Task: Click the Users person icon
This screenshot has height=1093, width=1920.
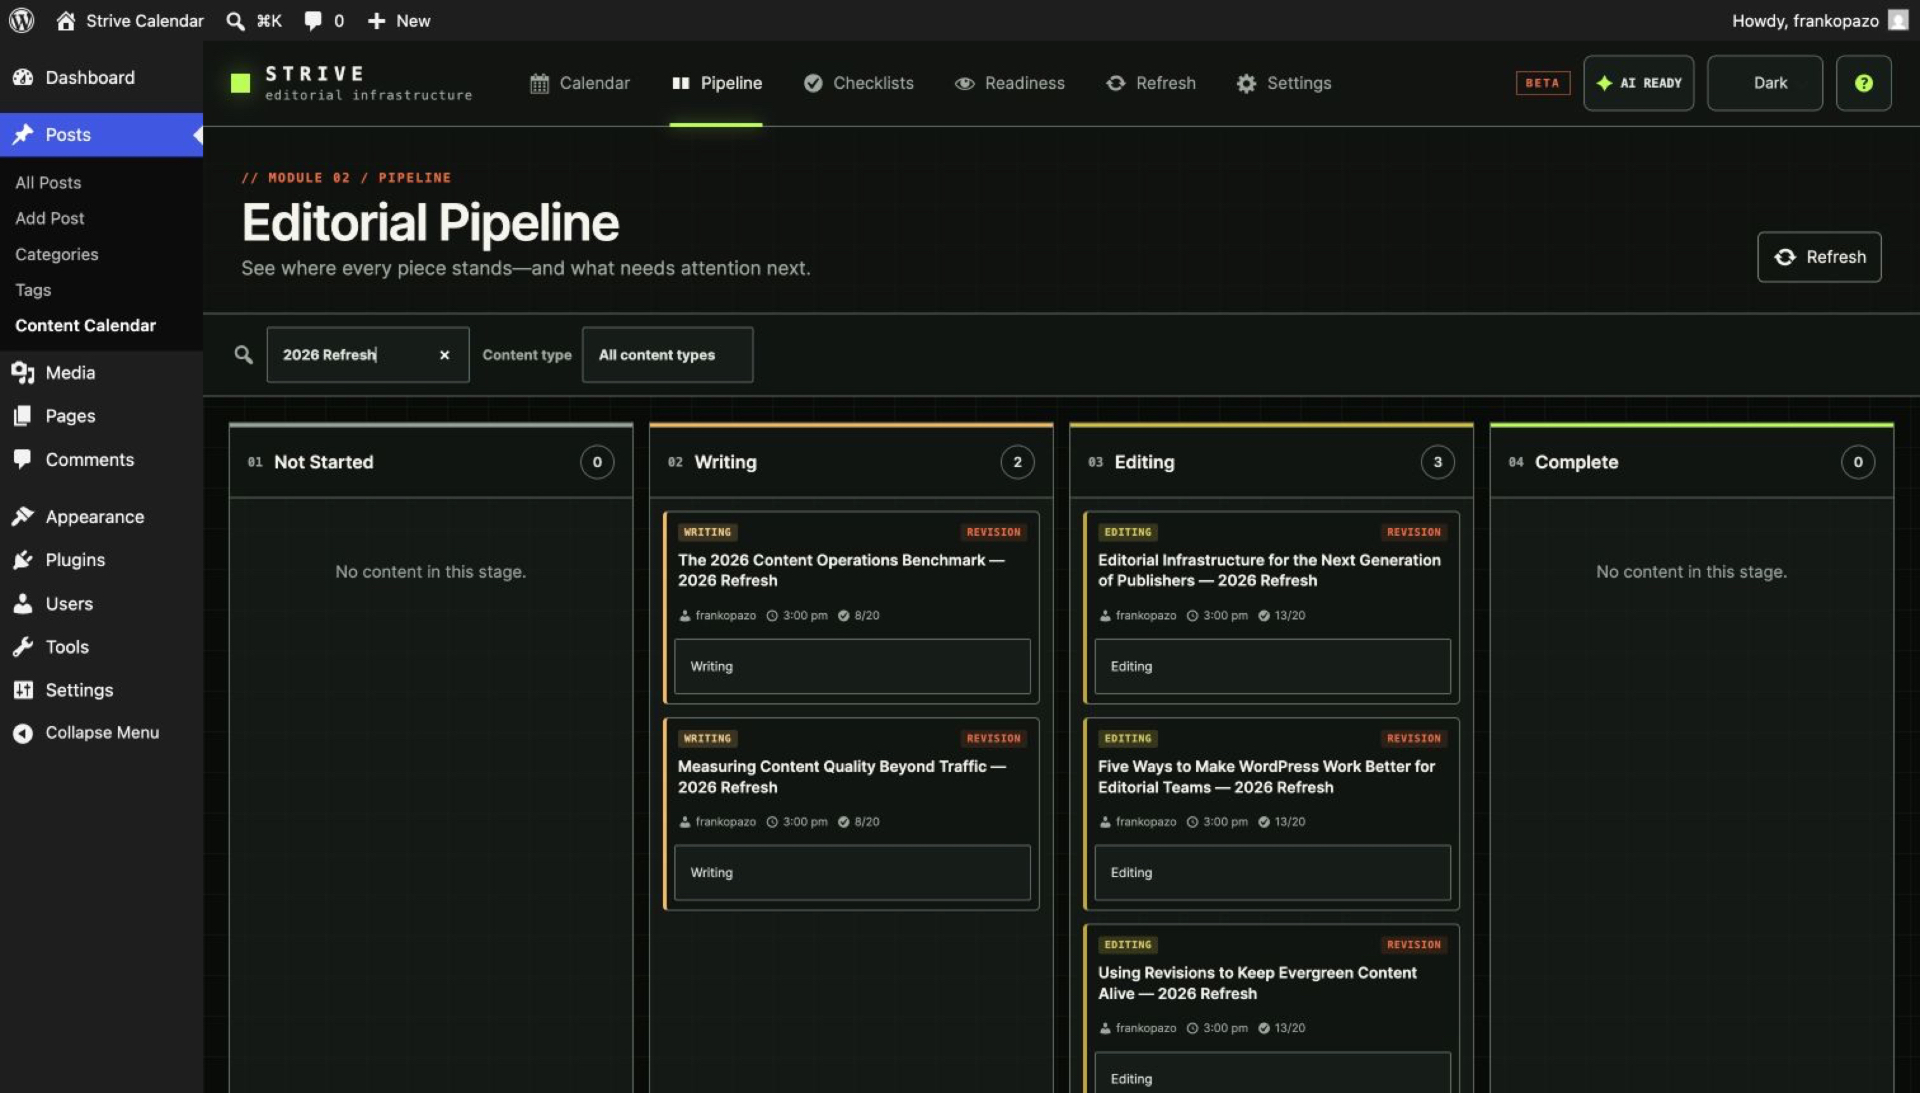Action: 23,603
